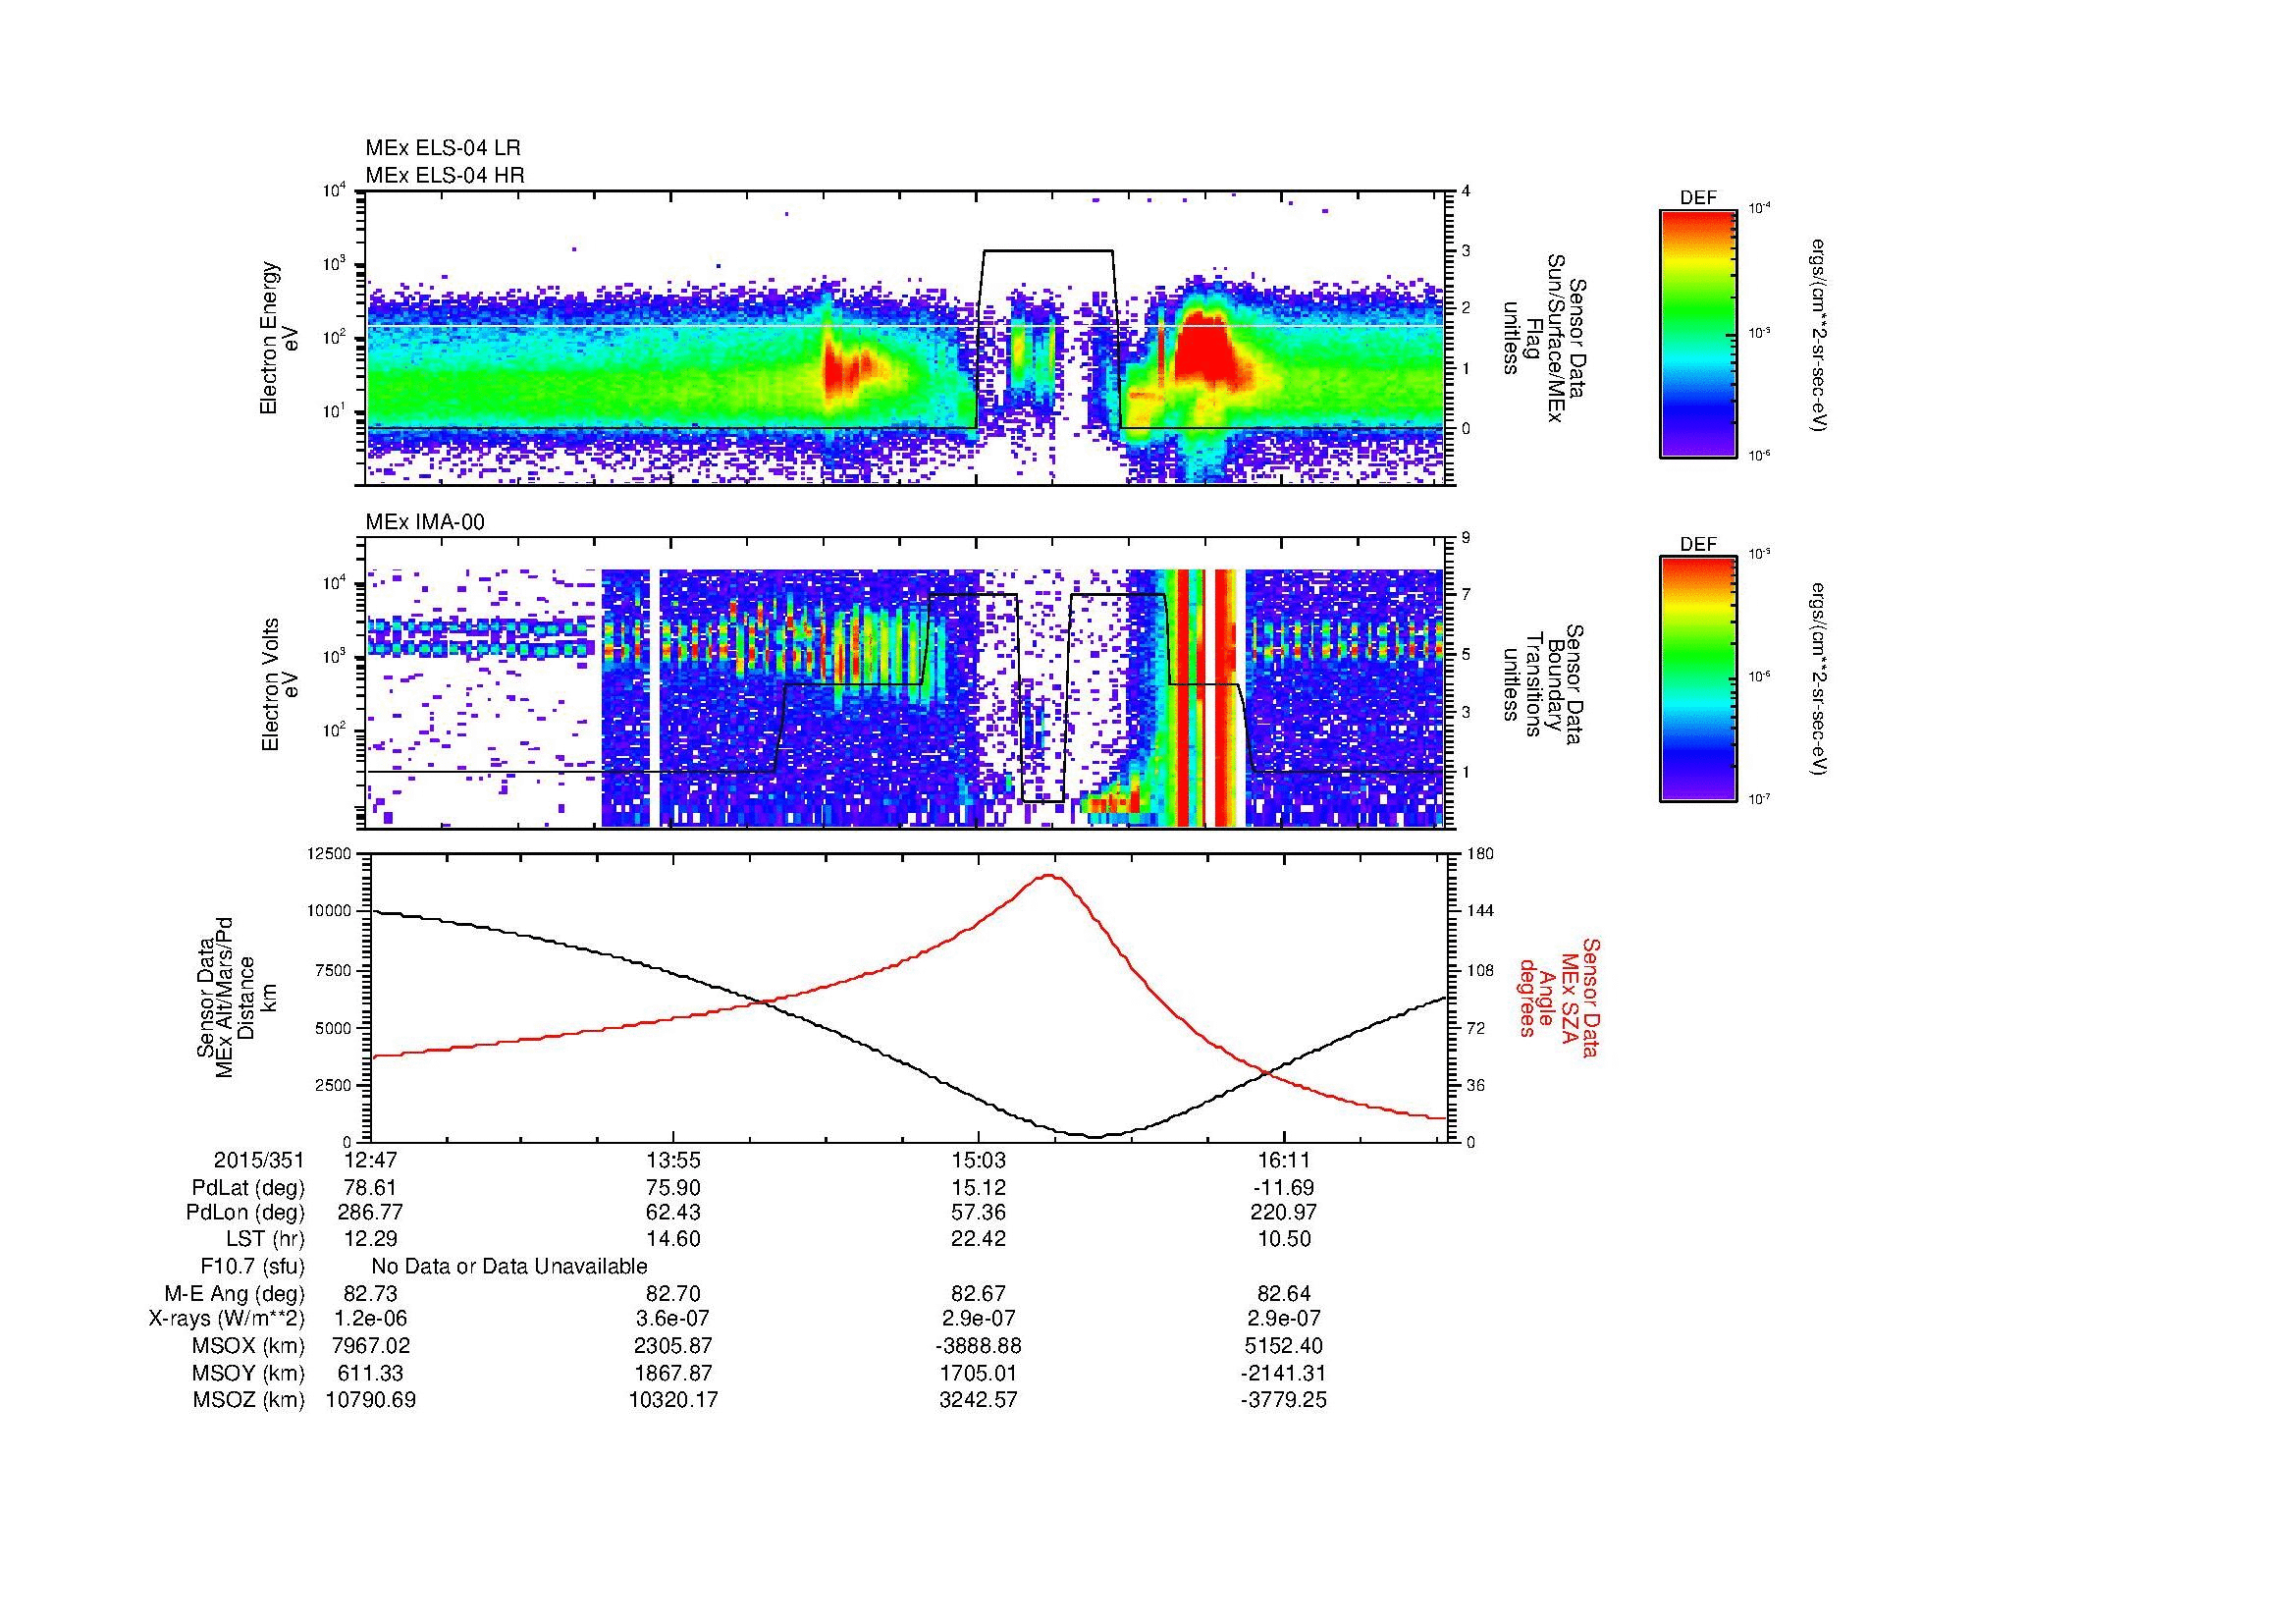This screenshot has width=2296, height=1623.
Task: Select the 'M-E Ang (deg)' row label
Action: coord(235,1293)
